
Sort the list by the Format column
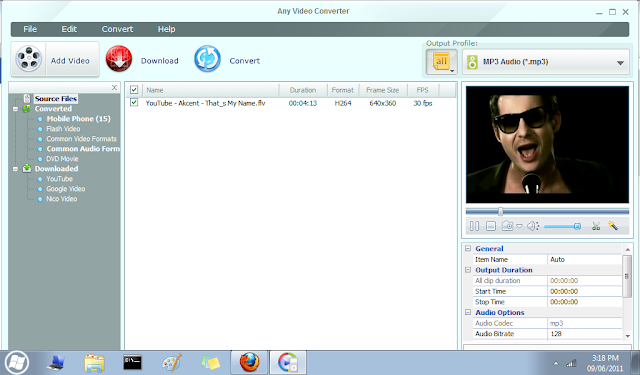tap(342, 90)
